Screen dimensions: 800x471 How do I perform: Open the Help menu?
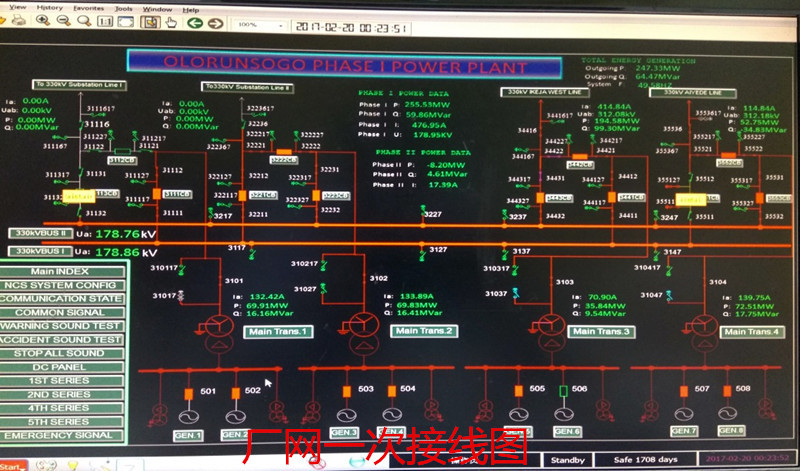pos(191,10)
